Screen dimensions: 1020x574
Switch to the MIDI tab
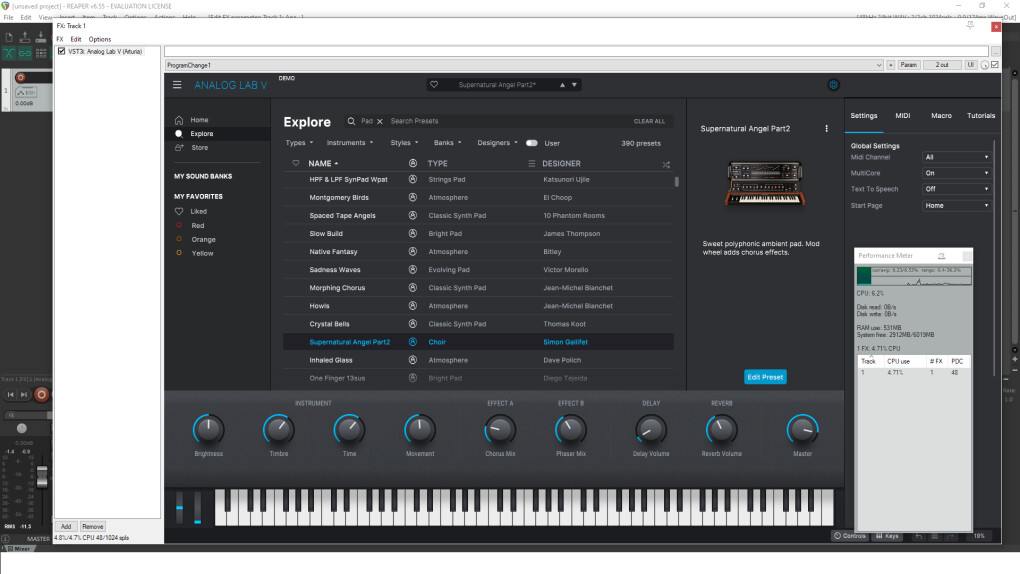click(x=903, y=116)
